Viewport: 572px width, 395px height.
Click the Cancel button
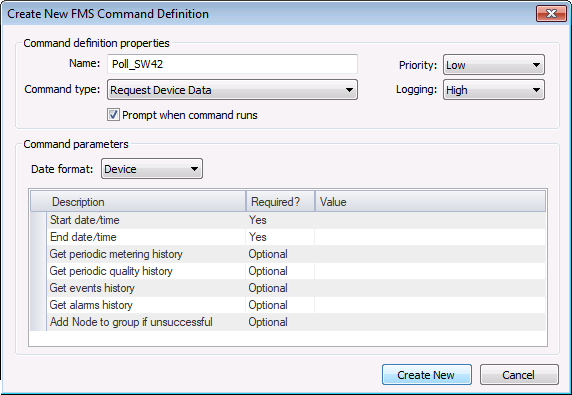click(x=519, y=375)
